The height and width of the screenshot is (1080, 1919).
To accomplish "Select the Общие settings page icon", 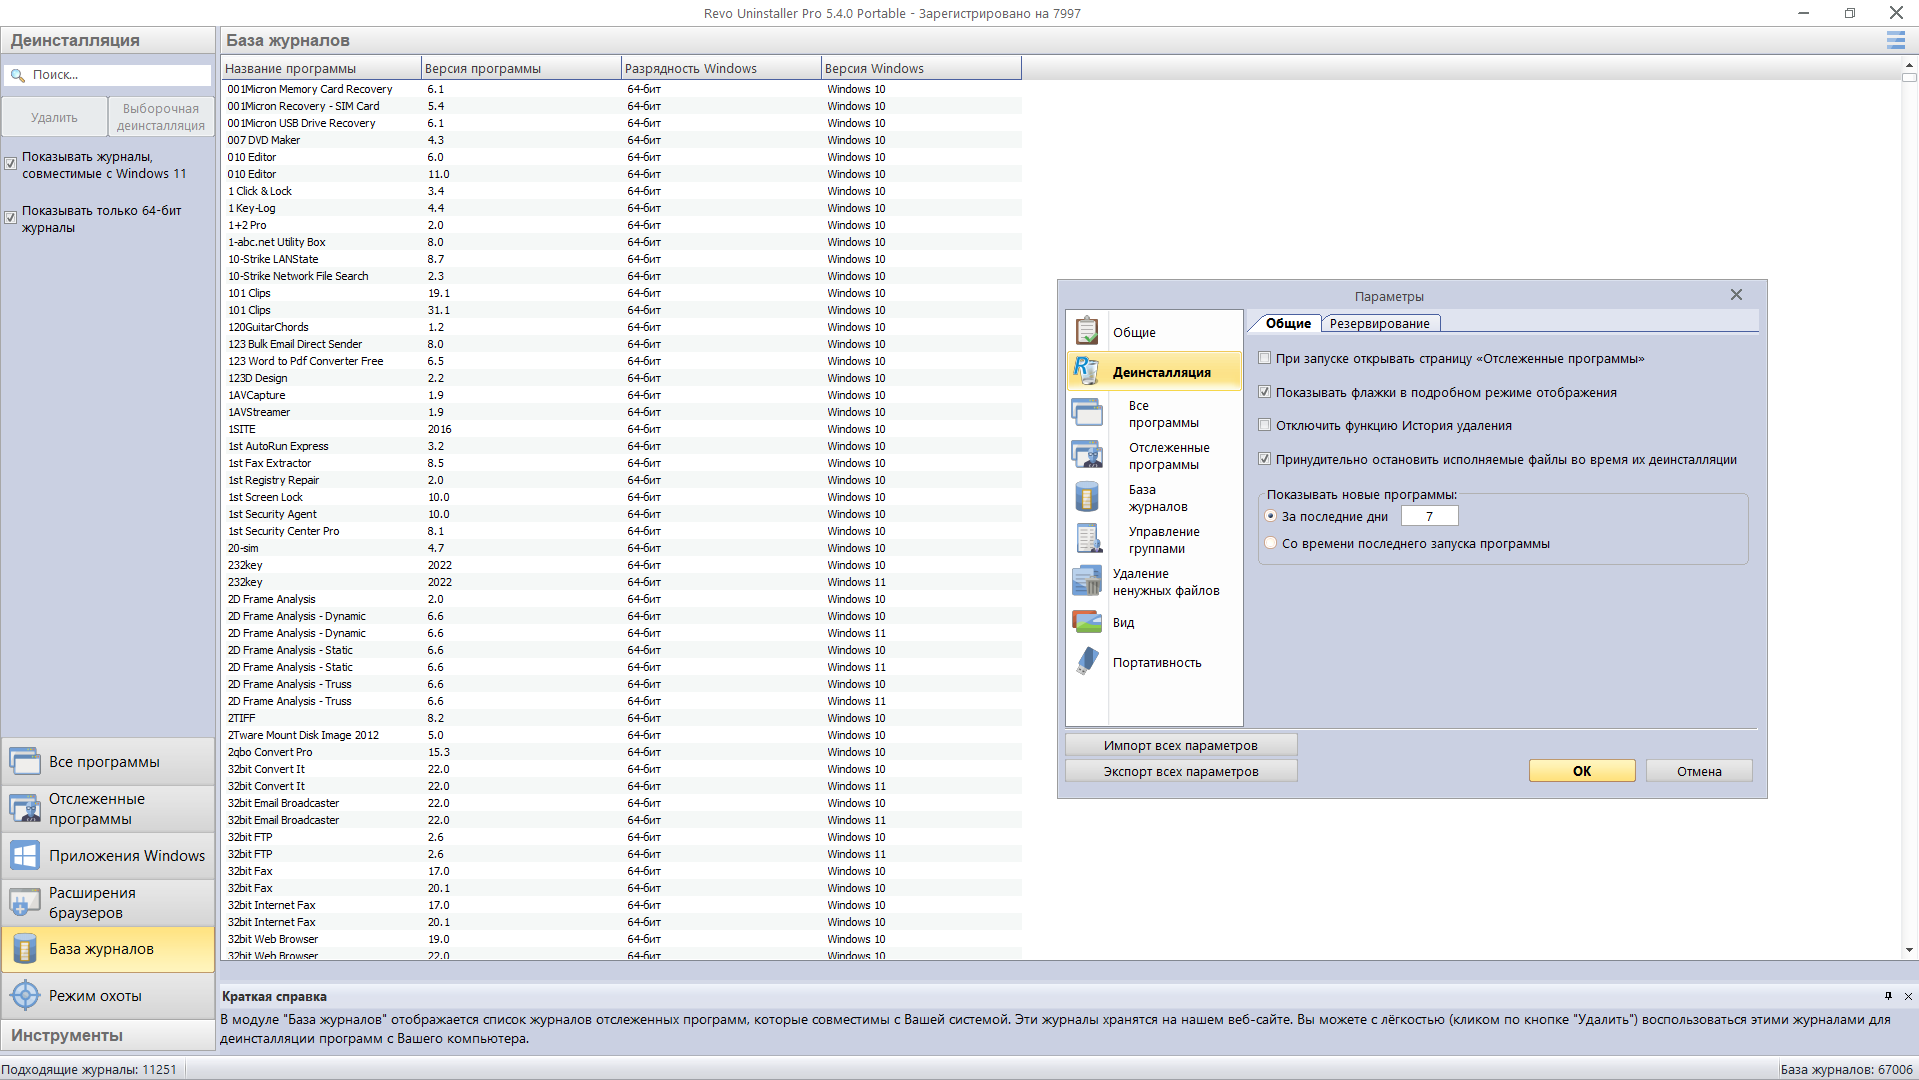I will [1086, 330].
